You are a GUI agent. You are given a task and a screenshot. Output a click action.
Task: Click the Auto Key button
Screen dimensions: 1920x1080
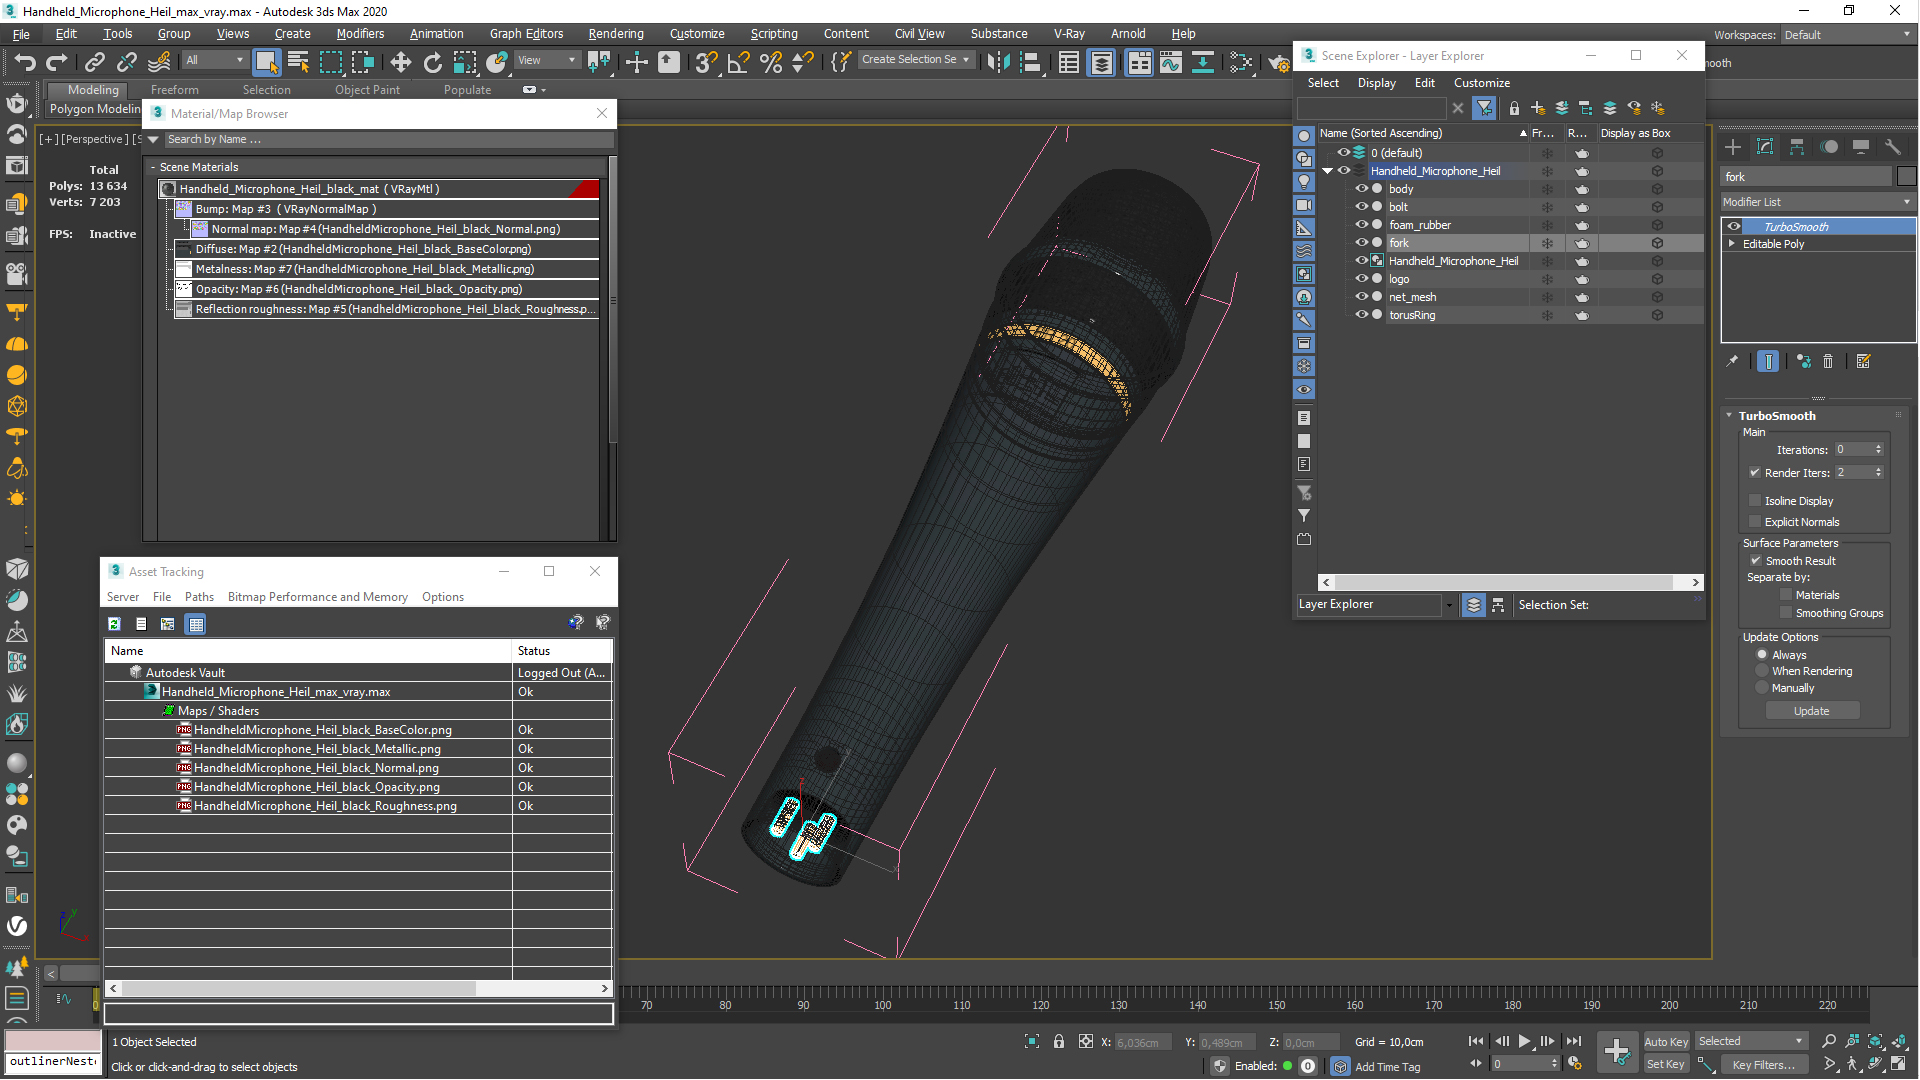coord(1666,1042)
